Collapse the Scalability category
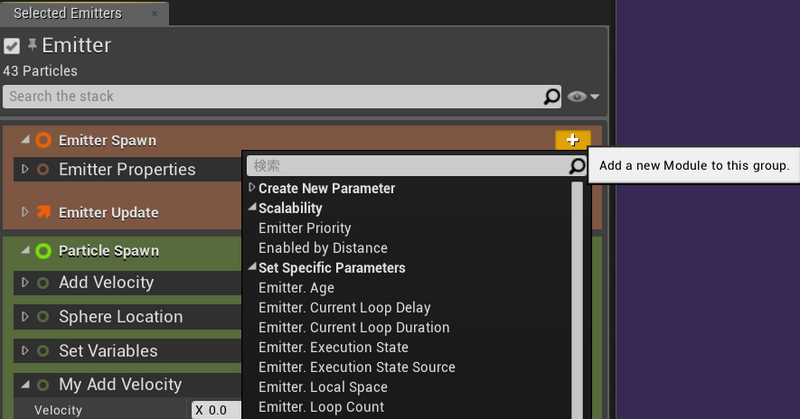800x419 pixels. pyautogui.click(x=252, y=207)
